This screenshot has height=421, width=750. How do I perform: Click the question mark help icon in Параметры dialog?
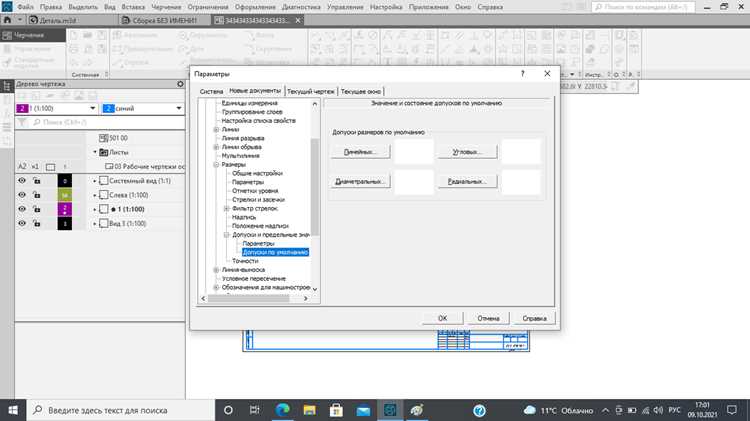522,74
